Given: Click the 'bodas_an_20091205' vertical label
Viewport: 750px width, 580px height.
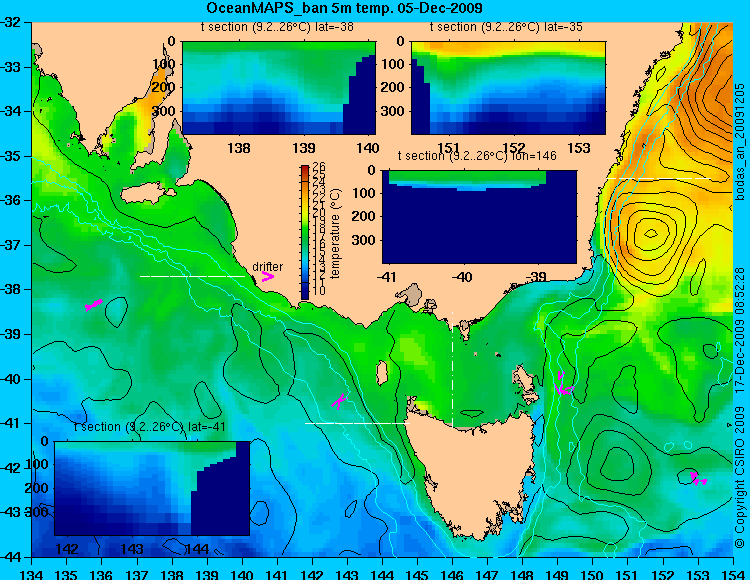Looking at the screenshot, I should (x=740, y=142).
